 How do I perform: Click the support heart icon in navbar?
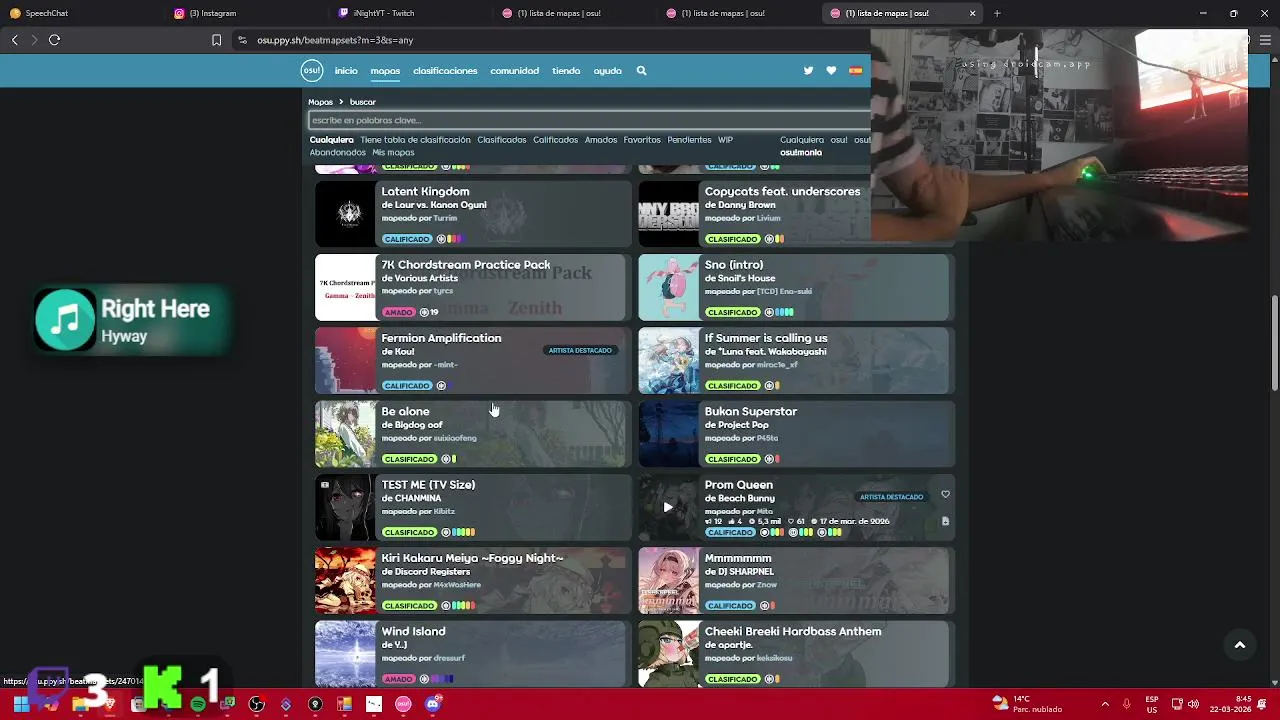click(831, 71)
